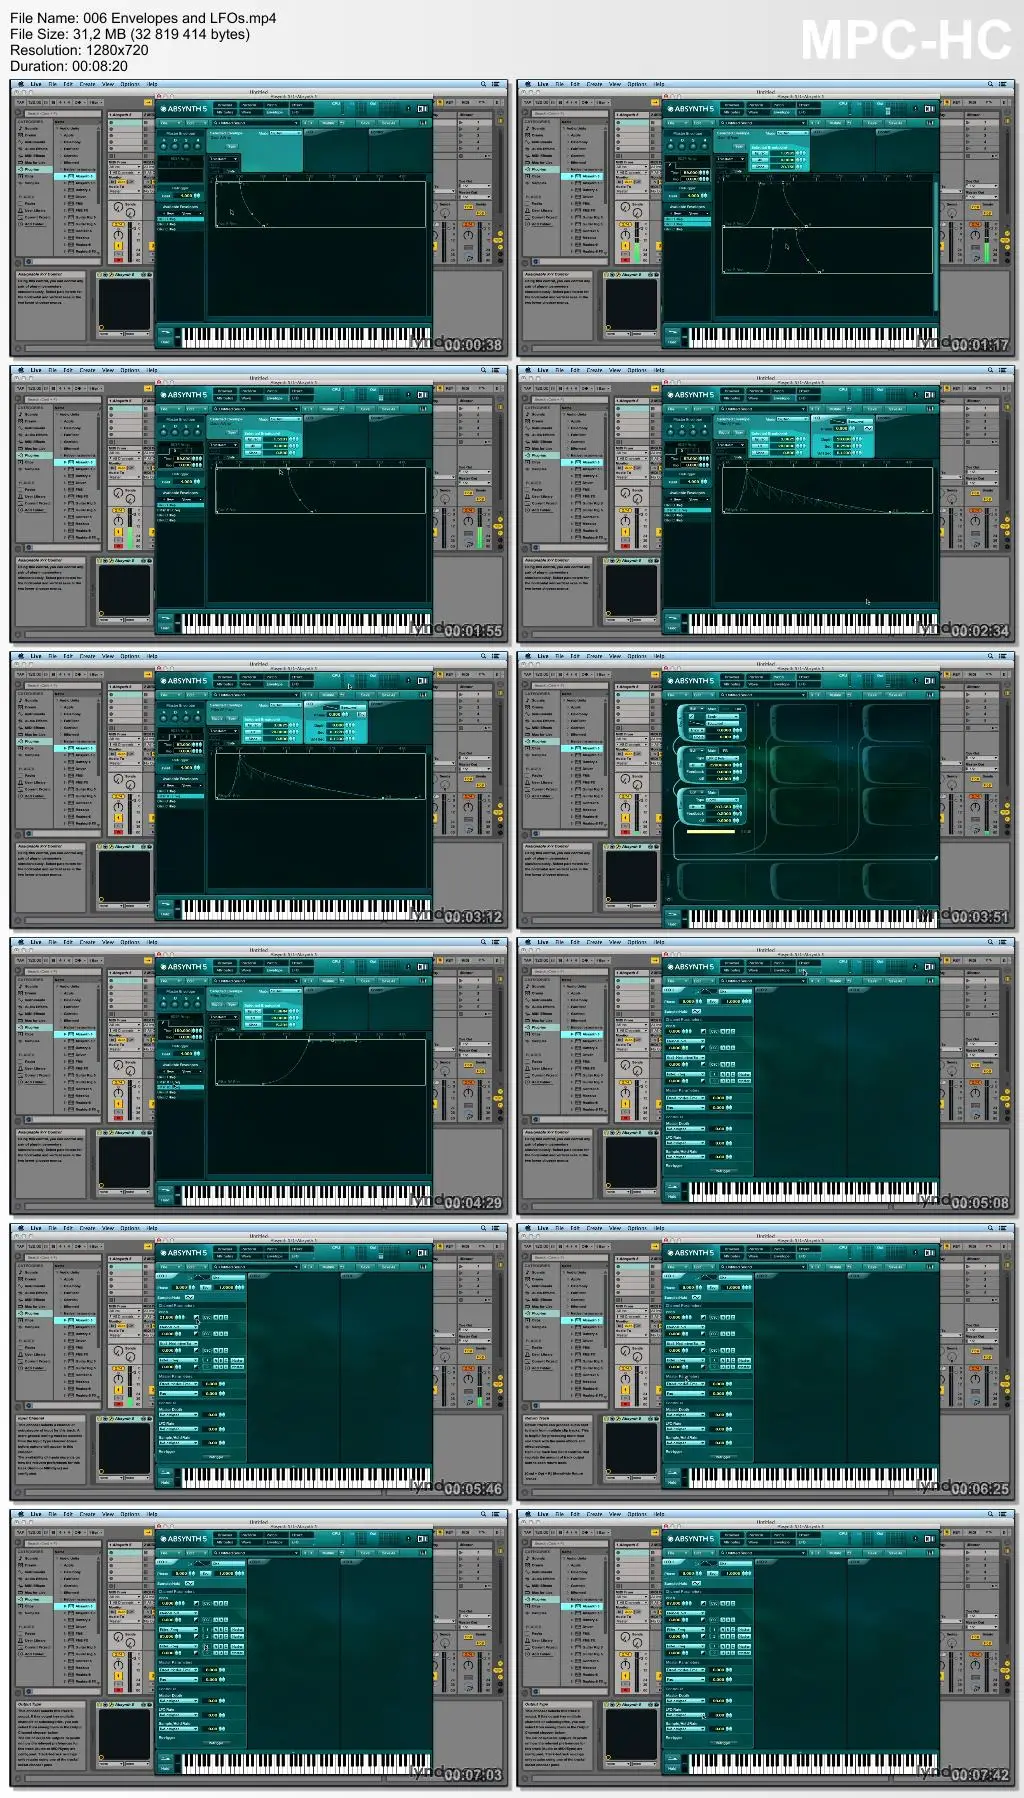This screenshot has height=1798, width=1024.
Task: Click the ABSYNTH 5 logo in the 00:07:03 frame
Action: pos(185,1538)
